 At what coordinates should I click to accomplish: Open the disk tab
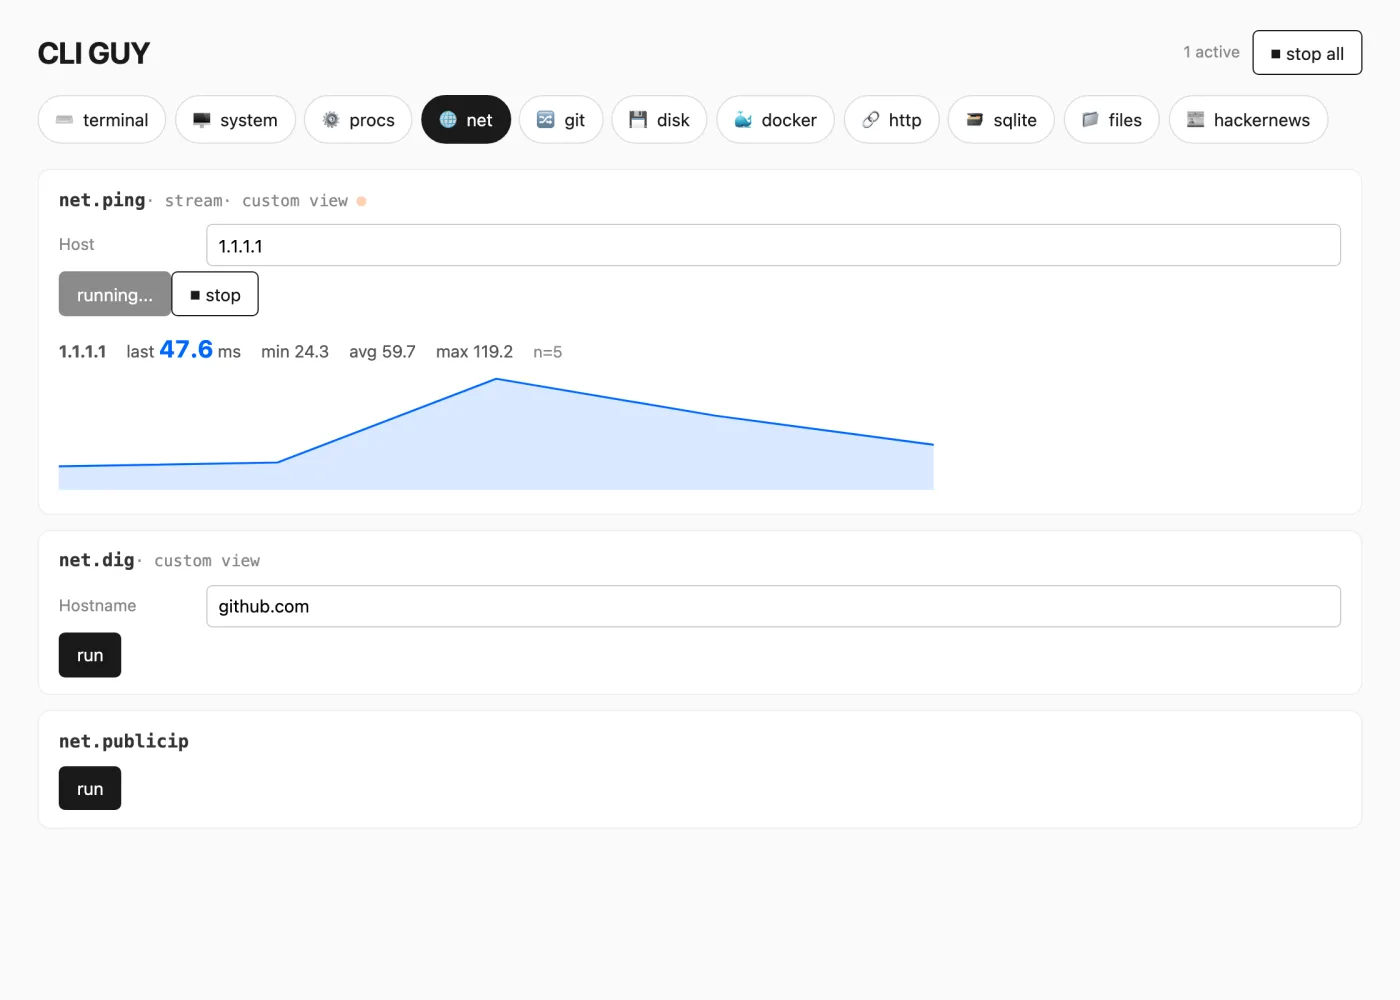click(x=659, y=120)
